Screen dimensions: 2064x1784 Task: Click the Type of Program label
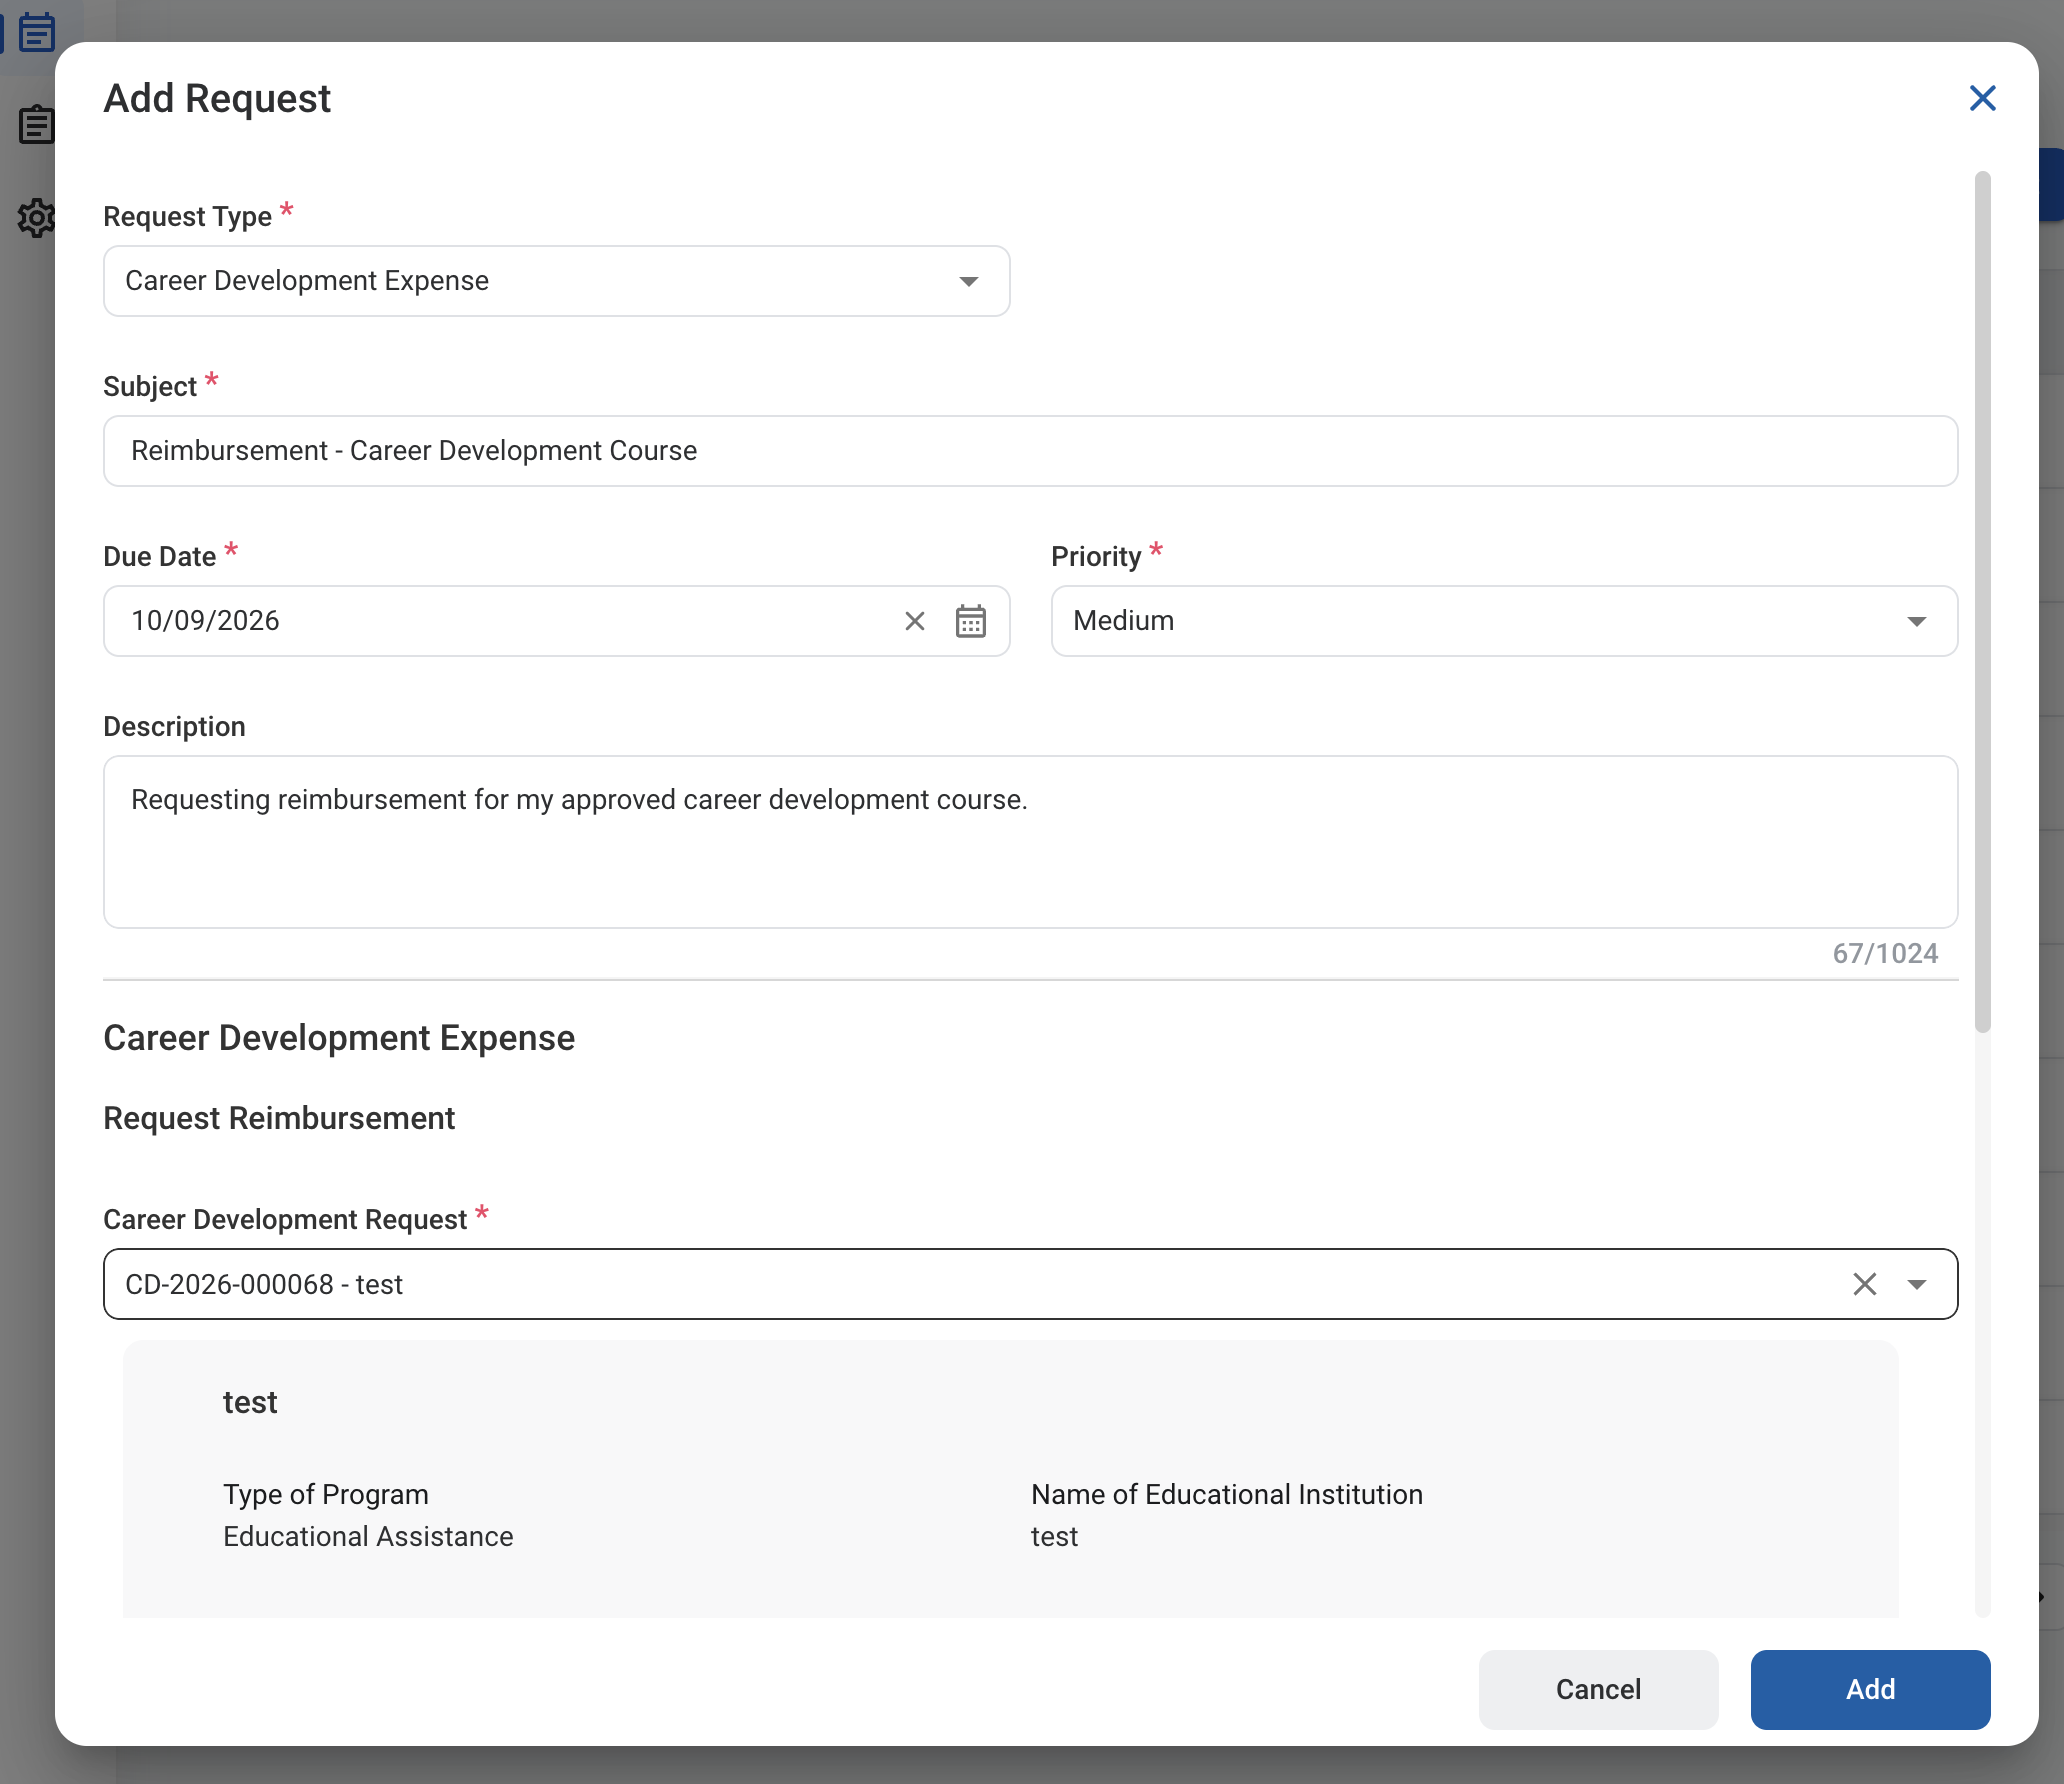[x=326, y=1494]
